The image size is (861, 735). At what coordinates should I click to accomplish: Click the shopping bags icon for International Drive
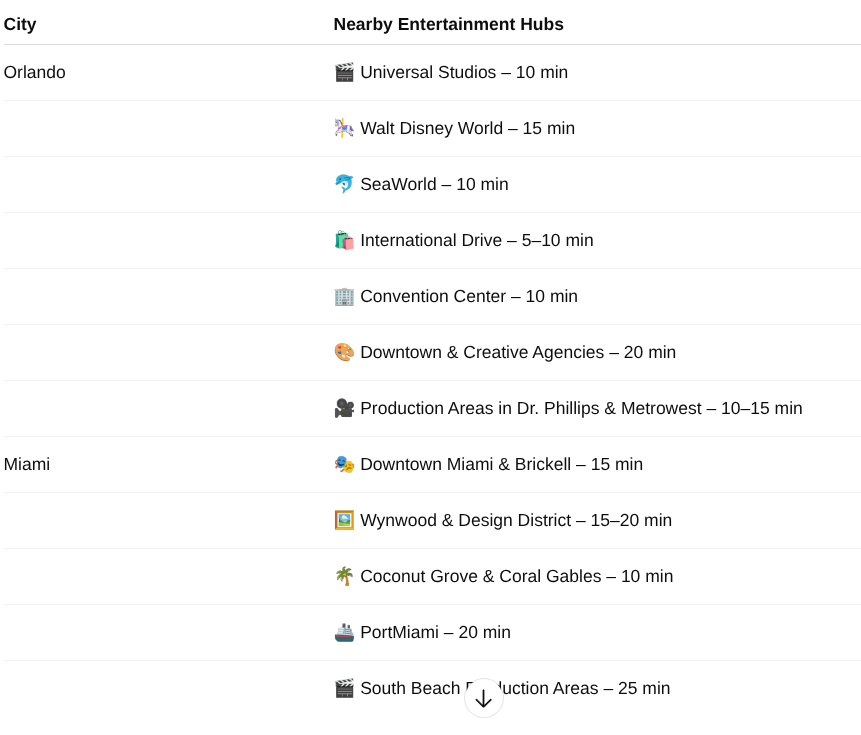tap(344, 240)
